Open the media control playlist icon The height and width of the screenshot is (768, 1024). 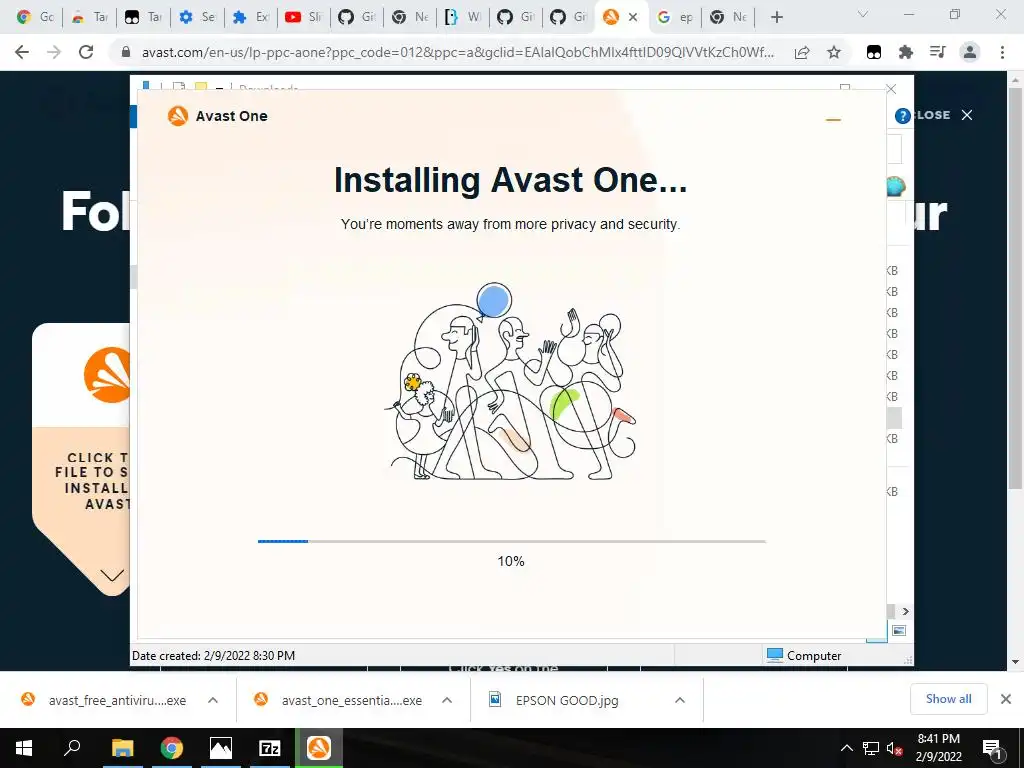tap(938, 52)
